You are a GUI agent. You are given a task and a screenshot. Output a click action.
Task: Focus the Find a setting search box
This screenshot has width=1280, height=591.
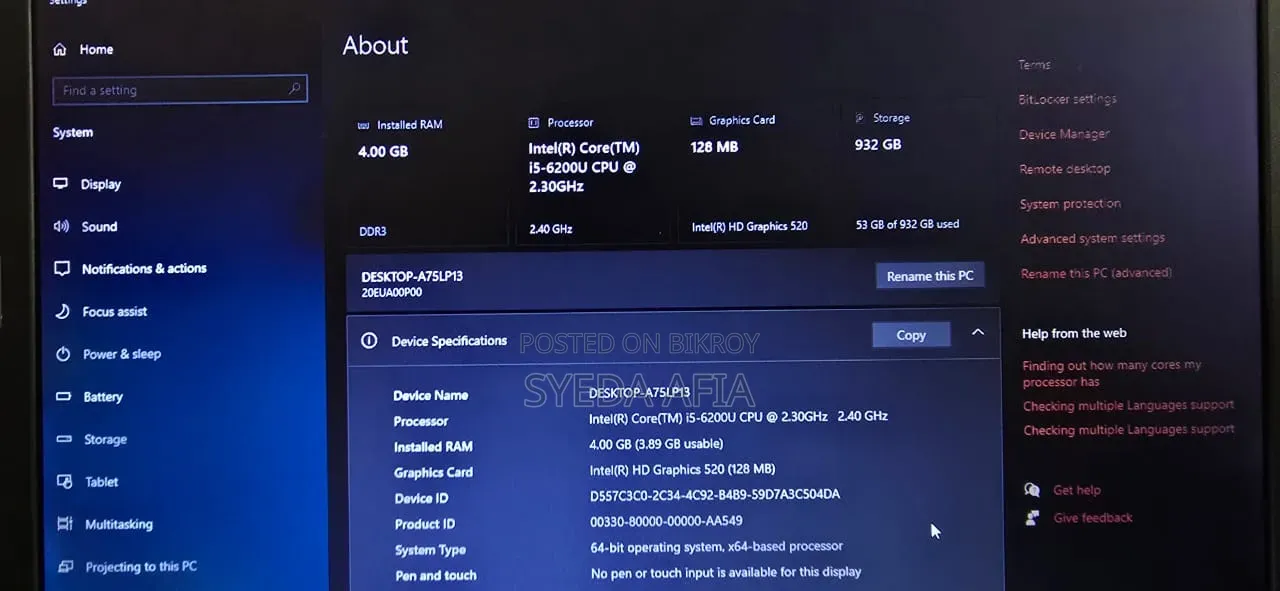coord(180,90)
